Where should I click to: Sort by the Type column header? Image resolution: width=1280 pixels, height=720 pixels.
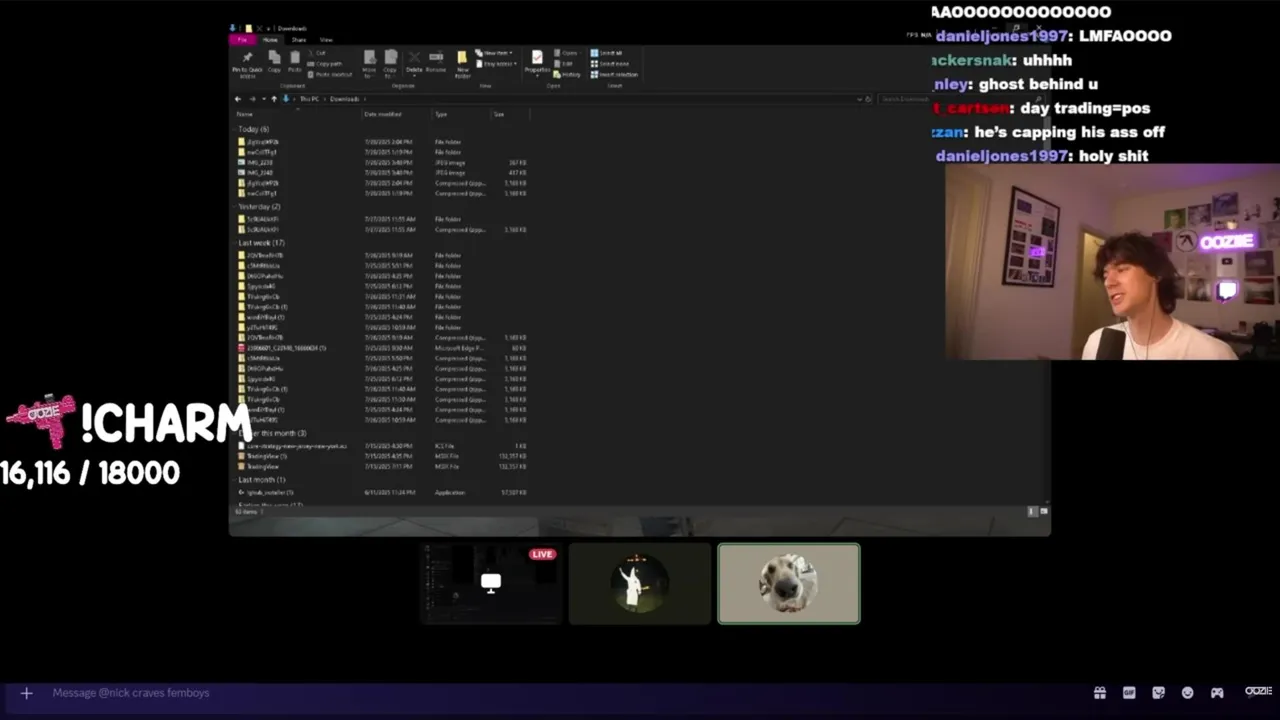[x=440, y=114]
